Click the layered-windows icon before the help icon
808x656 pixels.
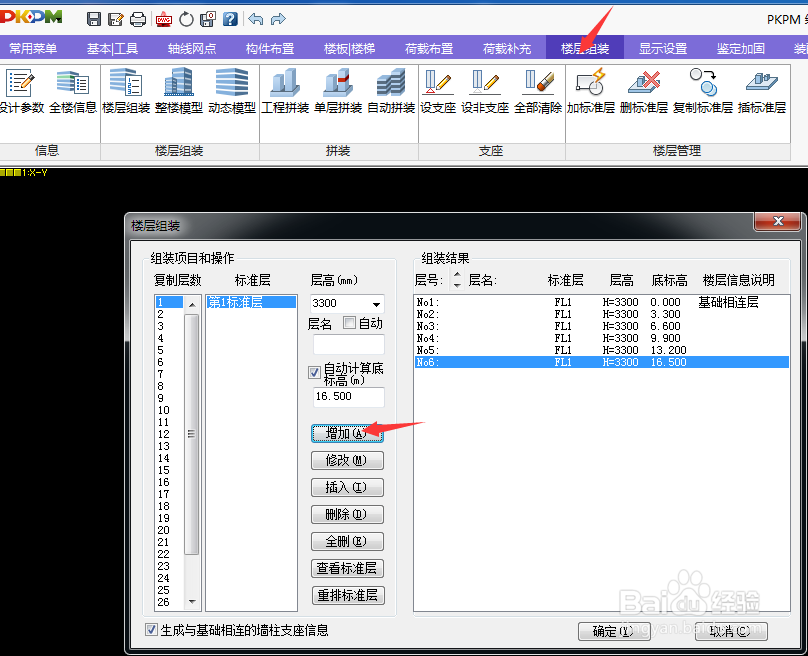(208, 20)
